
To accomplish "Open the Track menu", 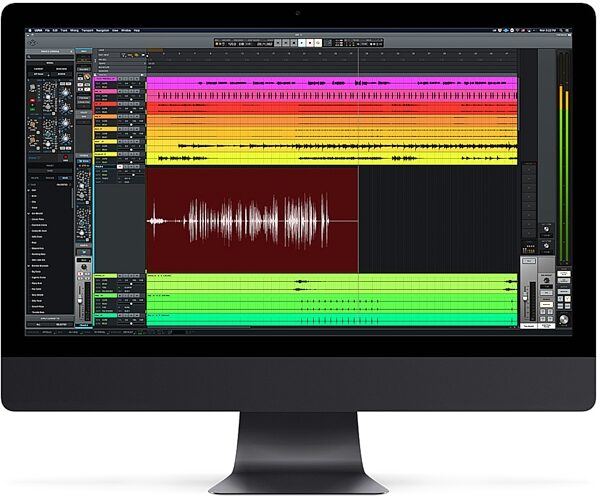I will pyautogui.click(x=64, y=30).
